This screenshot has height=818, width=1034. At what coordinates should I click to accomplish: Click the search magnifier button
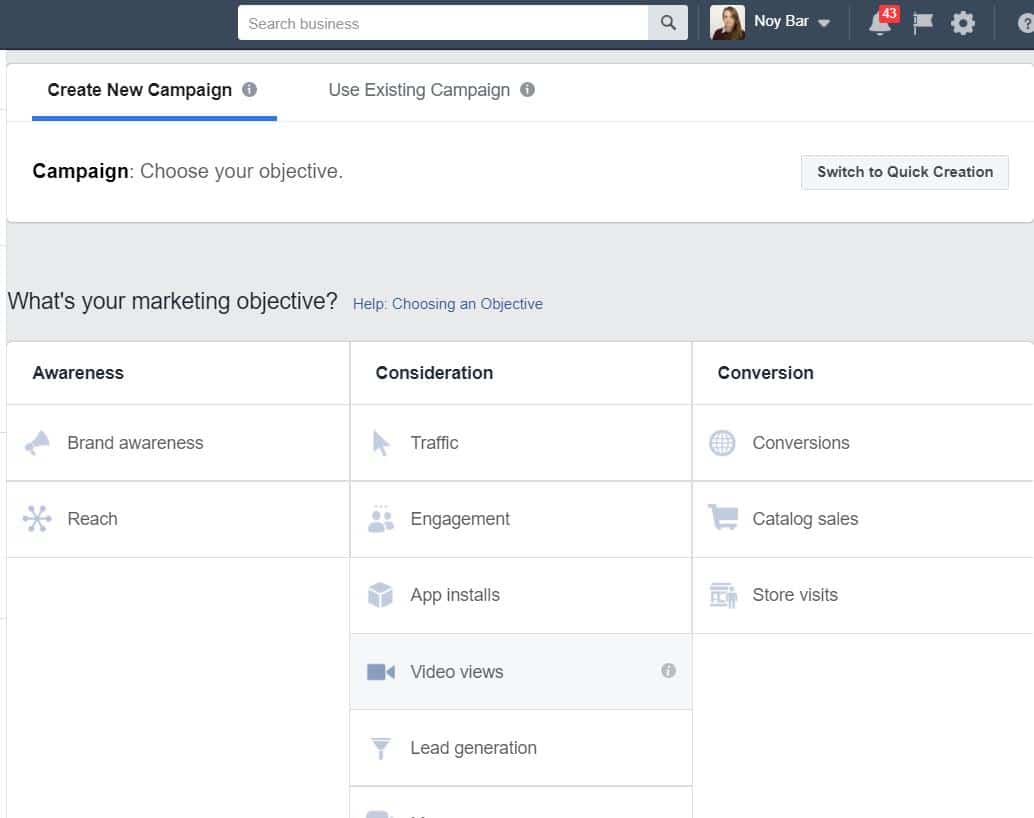pos(667,23)
